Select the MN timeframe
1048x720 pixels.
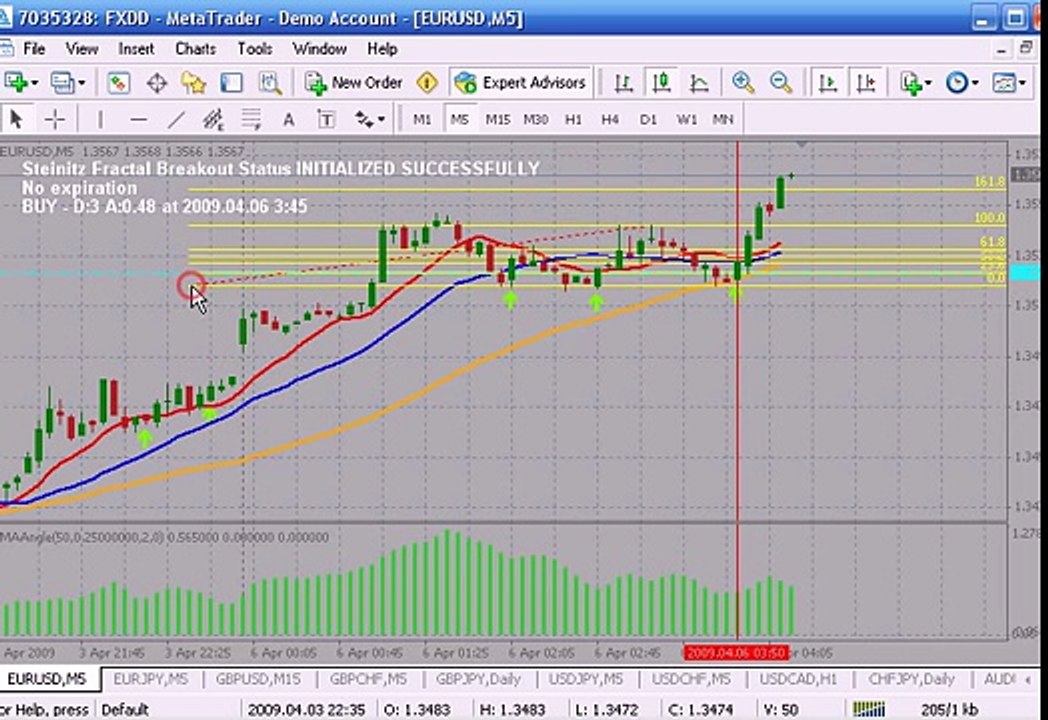coord(723,120)
